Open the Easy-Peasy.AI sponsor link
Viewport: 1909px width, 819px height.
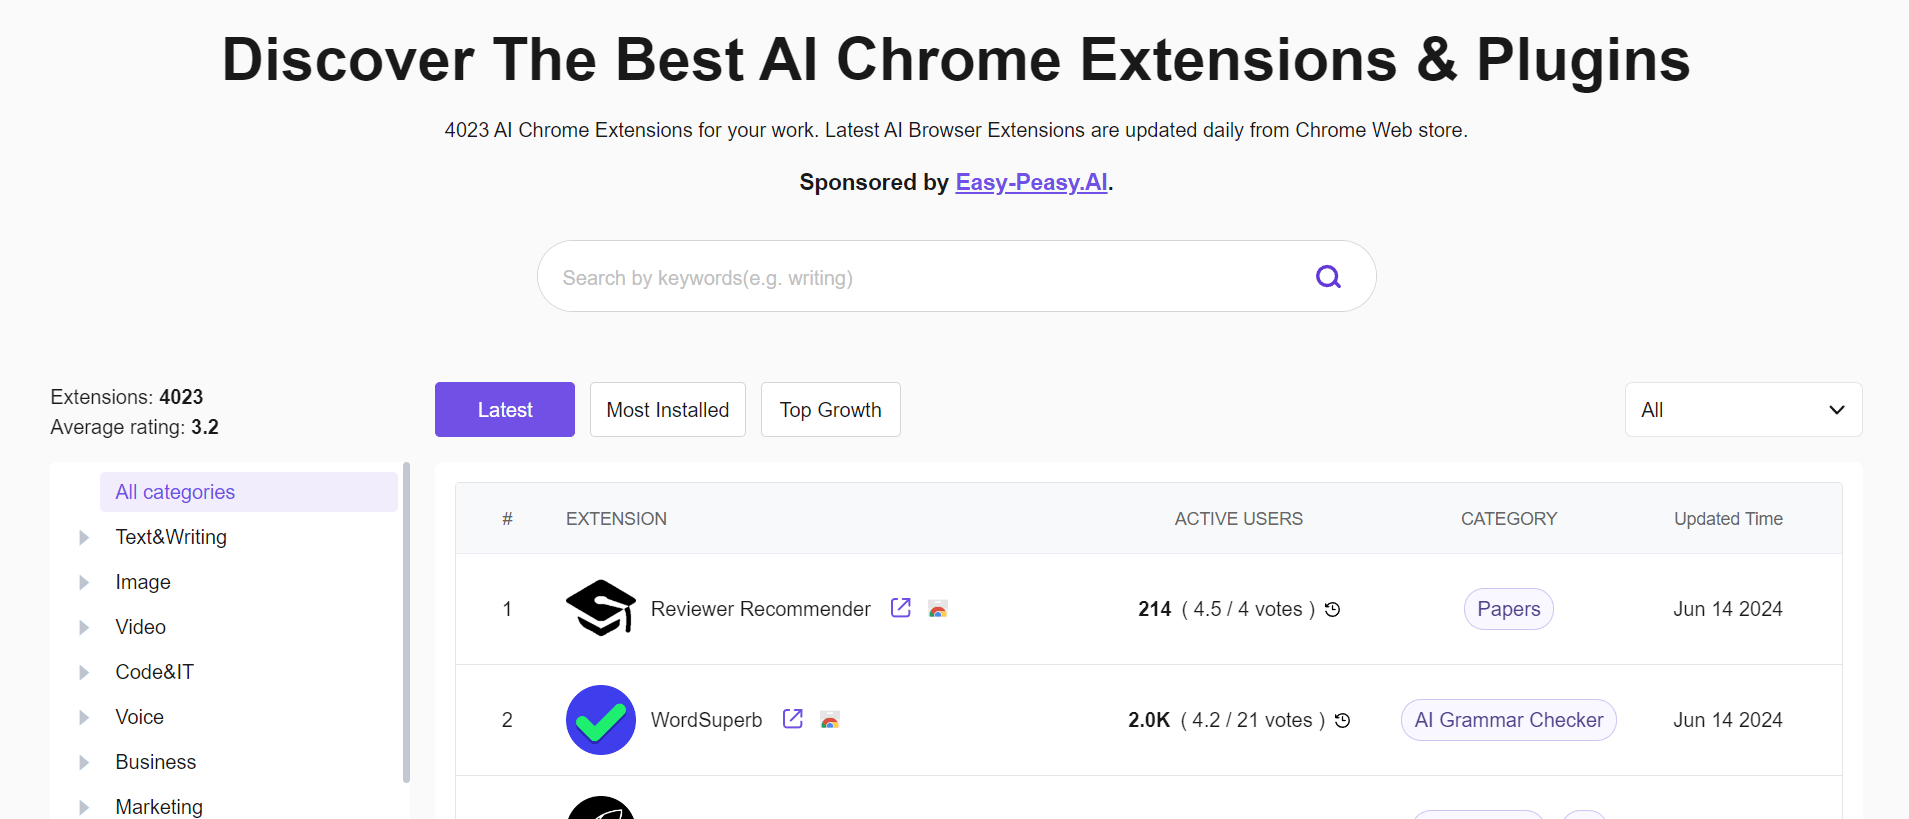pyautogui.click(x=1031, y=182)
